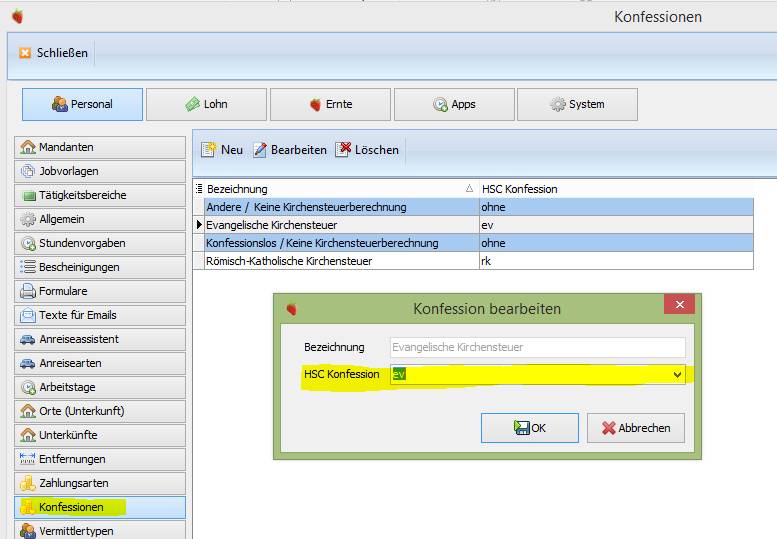The image size is (777, 539).
Task: Click Bearbeiten to edit the selected Konfession
Action: [x=290, y=150]
